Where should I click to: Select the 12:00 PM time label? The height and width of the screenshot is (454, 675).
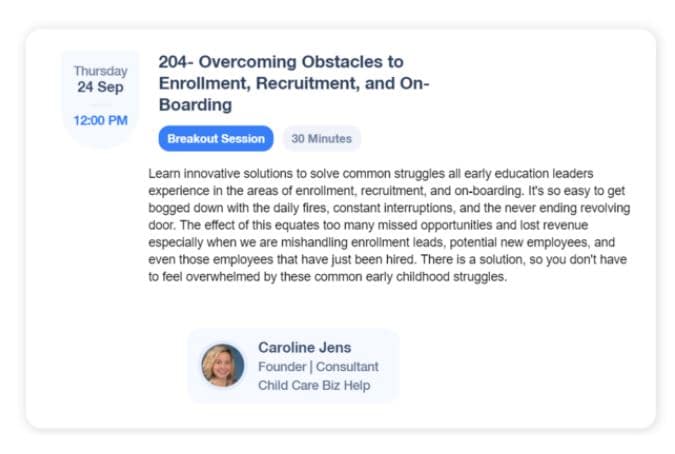click(x=100, y=120)
